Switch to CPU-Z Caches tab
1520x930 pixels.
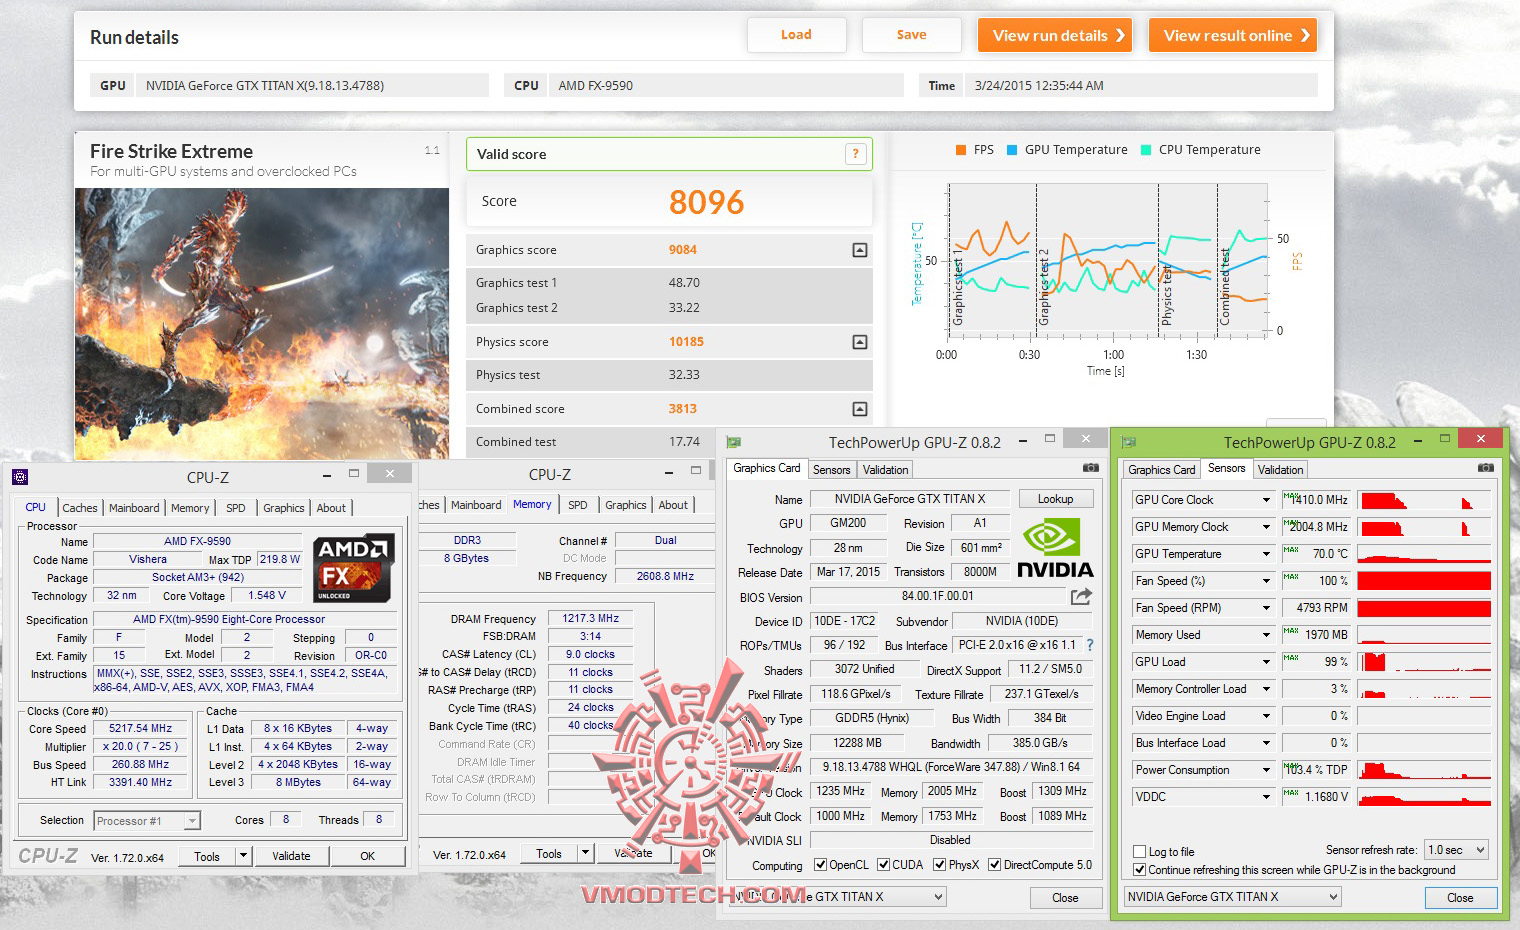pos(80,508)
